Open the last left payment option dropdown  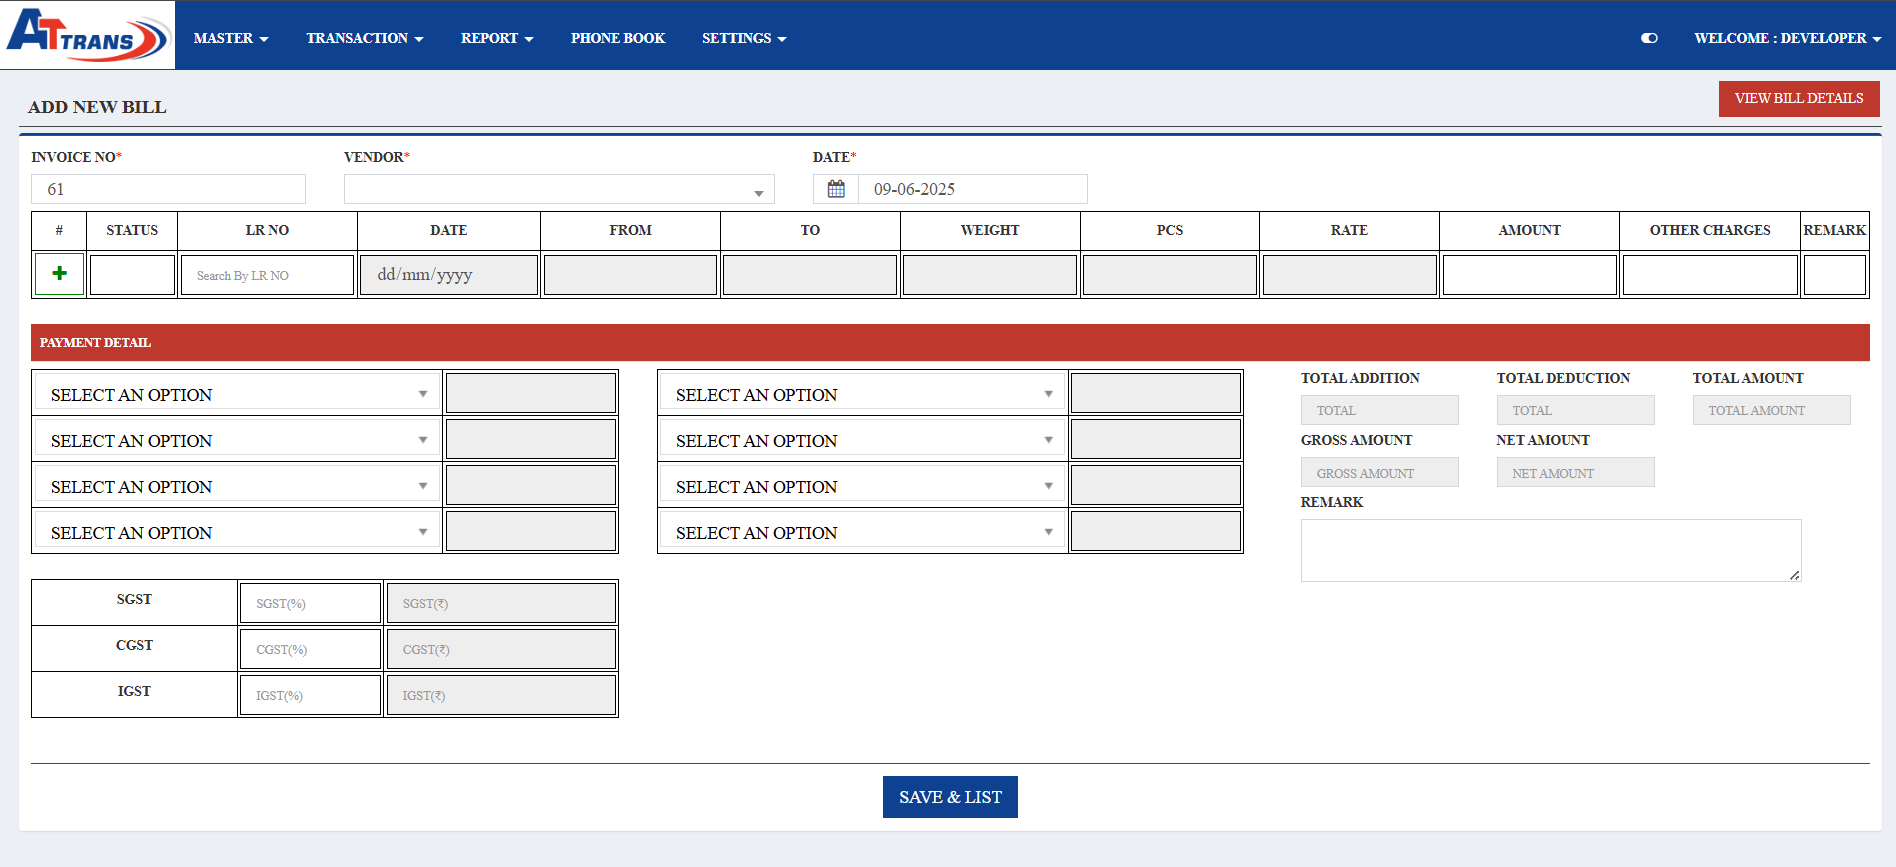[238, 532]
